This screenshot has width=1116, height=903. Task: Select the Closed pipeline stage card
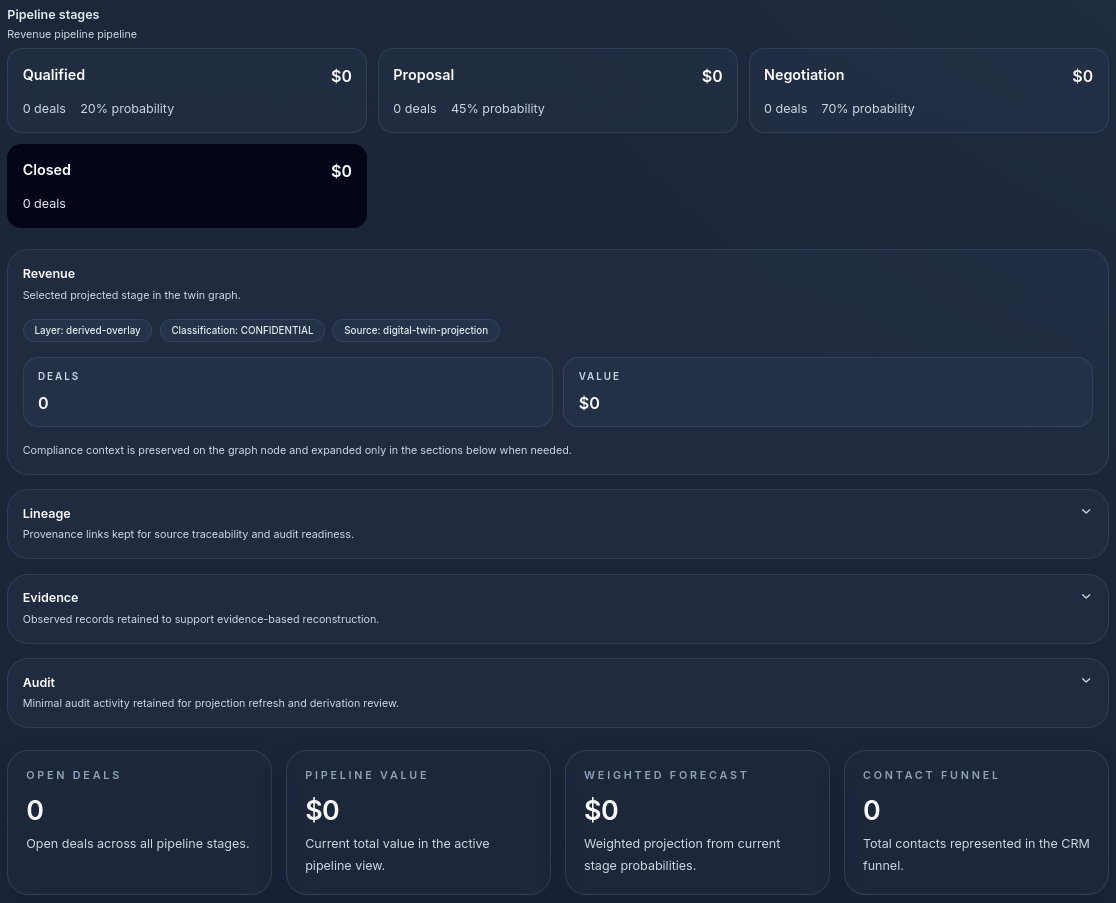pyautogui.click(x=187, y=186)
